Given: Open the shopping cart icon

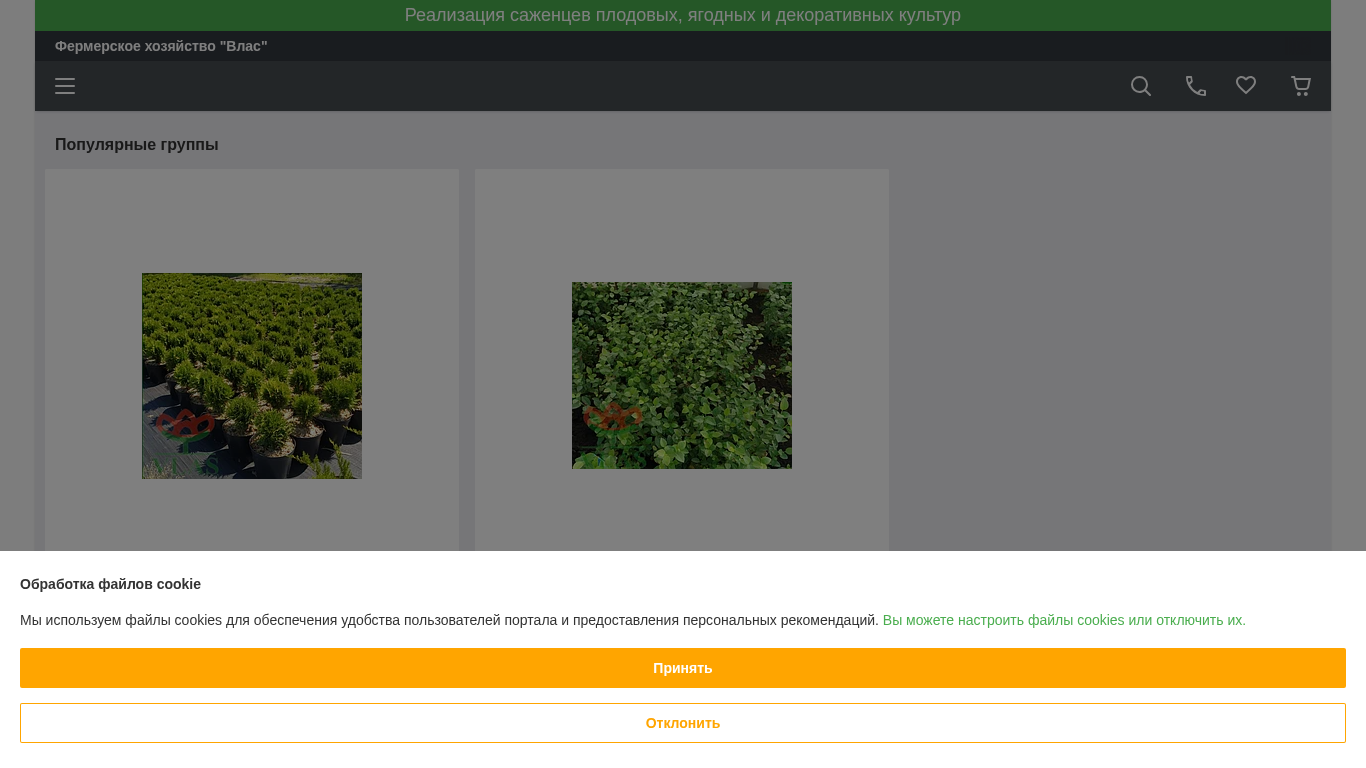Looking at the screenshot, I should [x=1301, y=86].
